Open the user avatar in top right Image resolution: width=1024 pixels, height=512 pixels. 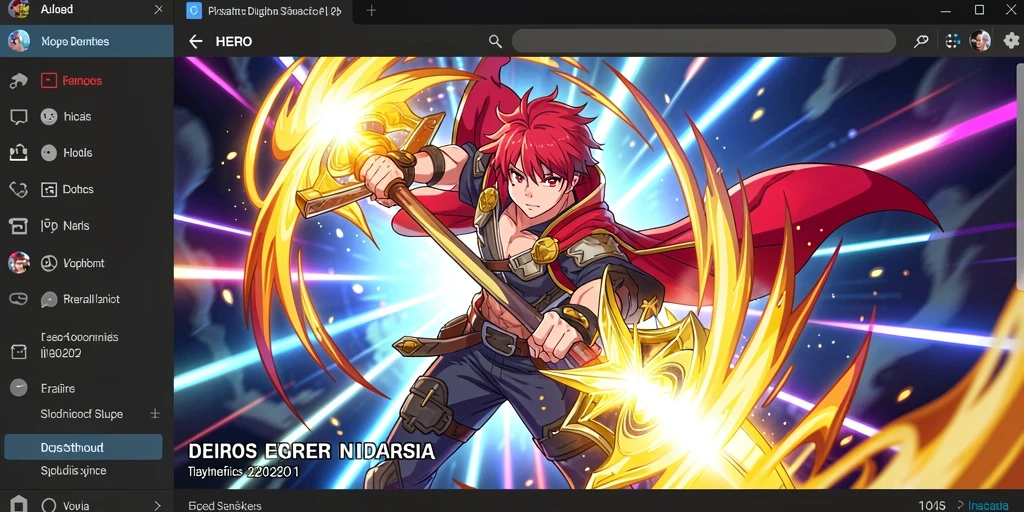980,40
